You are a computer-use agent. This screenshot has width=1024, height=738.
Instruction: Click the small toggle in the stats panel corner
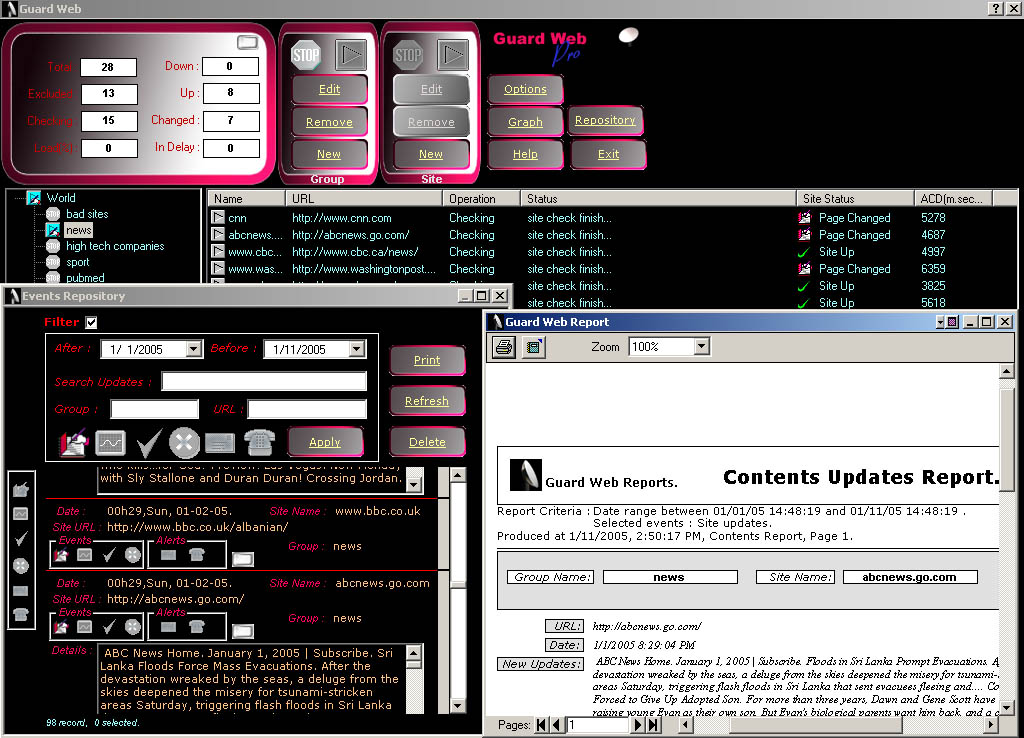(248, 42)
